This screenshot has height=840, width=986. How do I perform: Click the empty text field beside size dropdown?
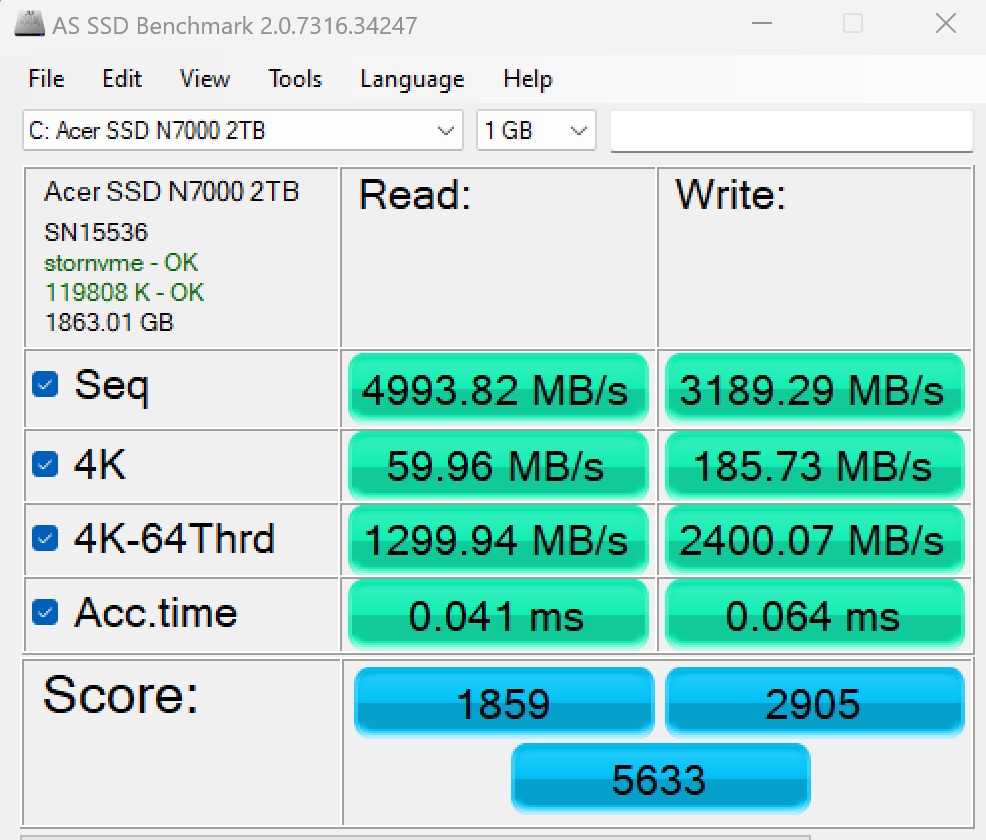coord(791,131)
